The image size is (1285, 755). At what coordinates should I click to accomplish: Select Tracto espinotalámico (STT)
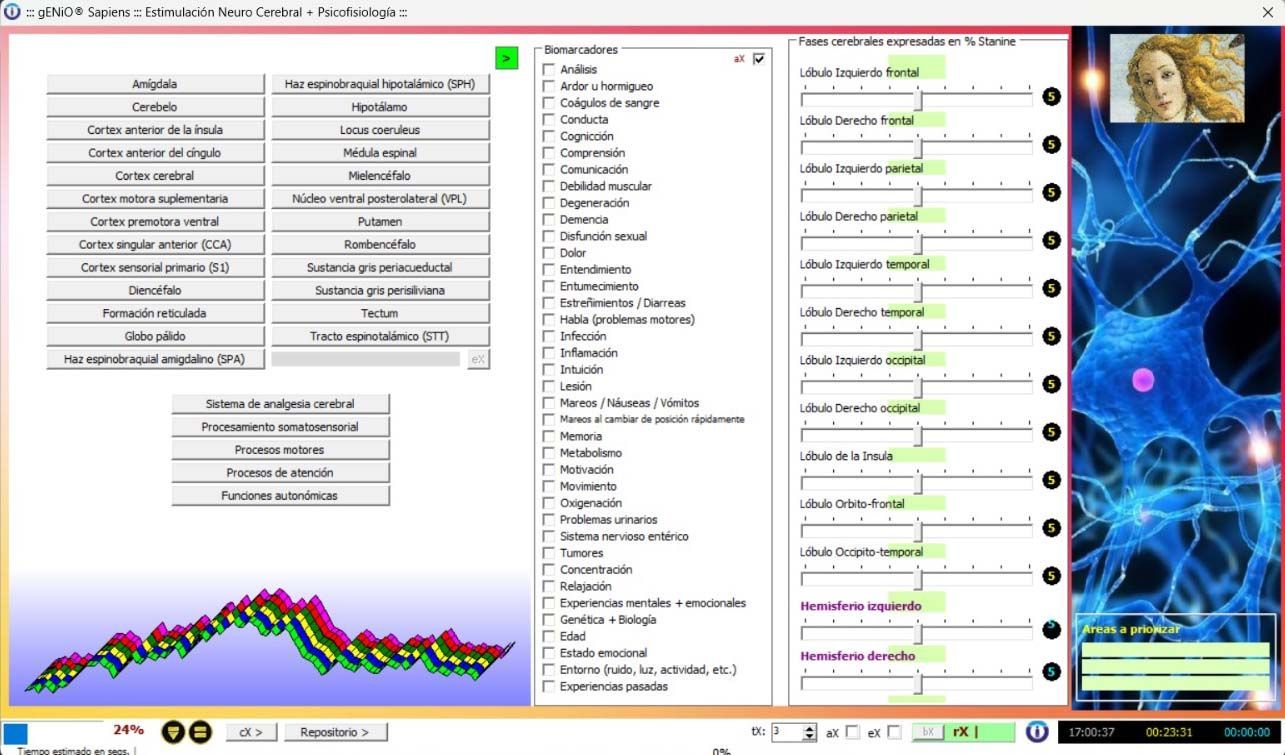[x=380, y=336]
